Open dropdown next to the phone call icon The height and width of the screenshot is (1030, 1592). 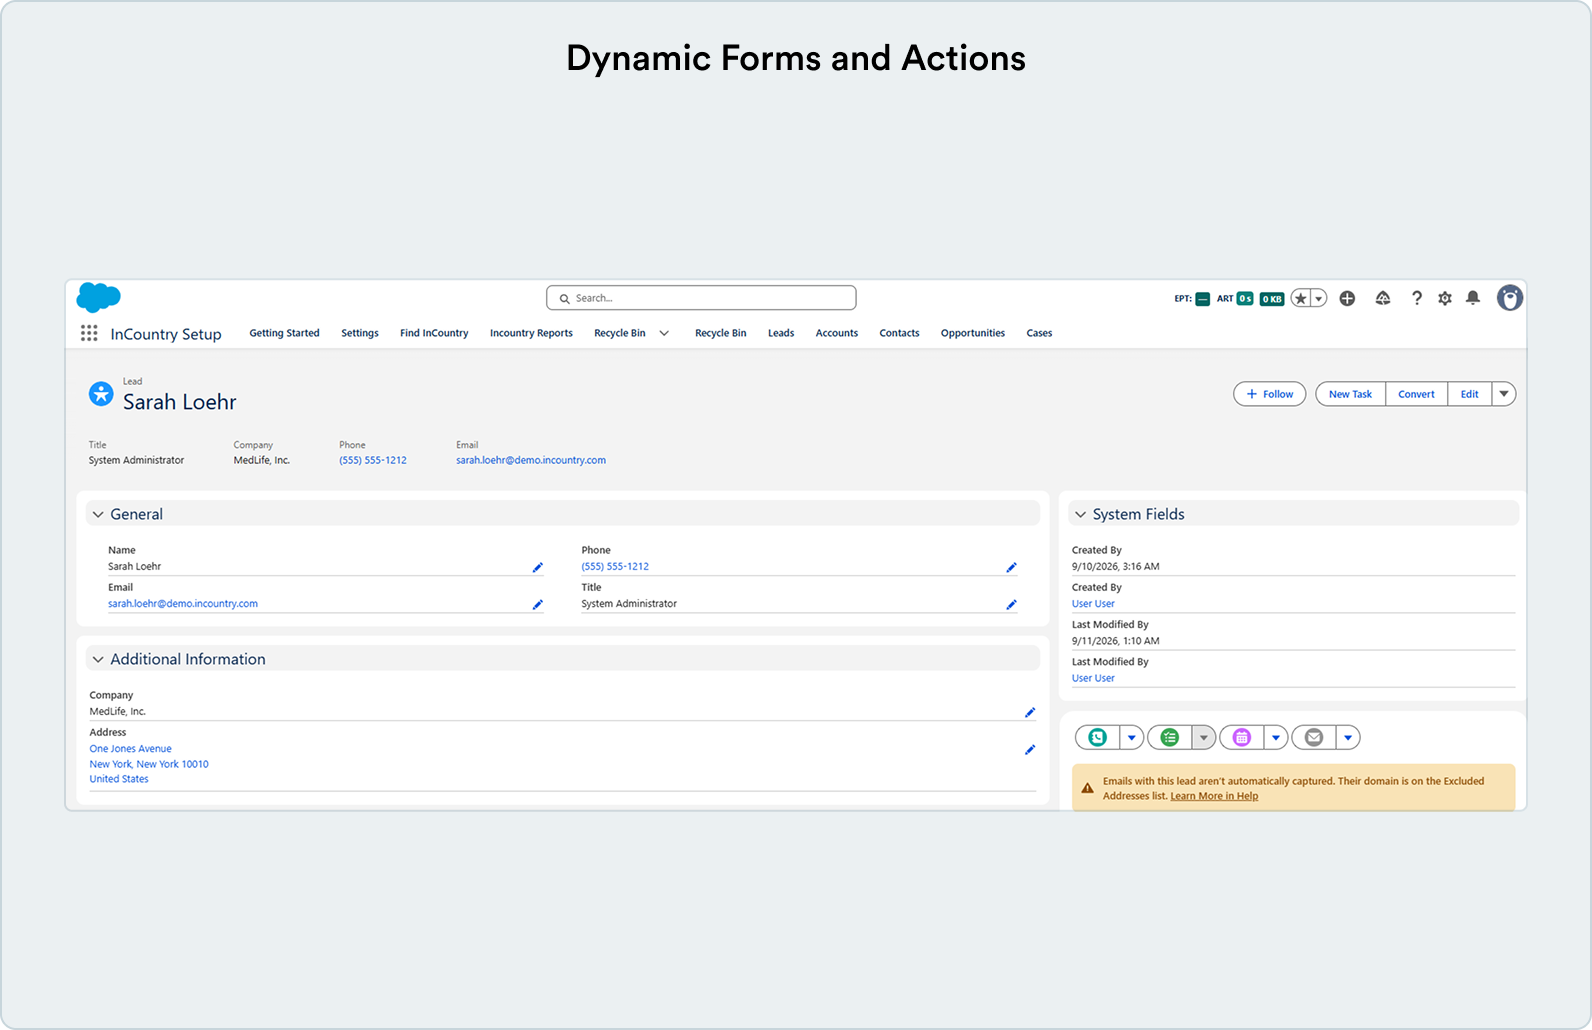1132,738
